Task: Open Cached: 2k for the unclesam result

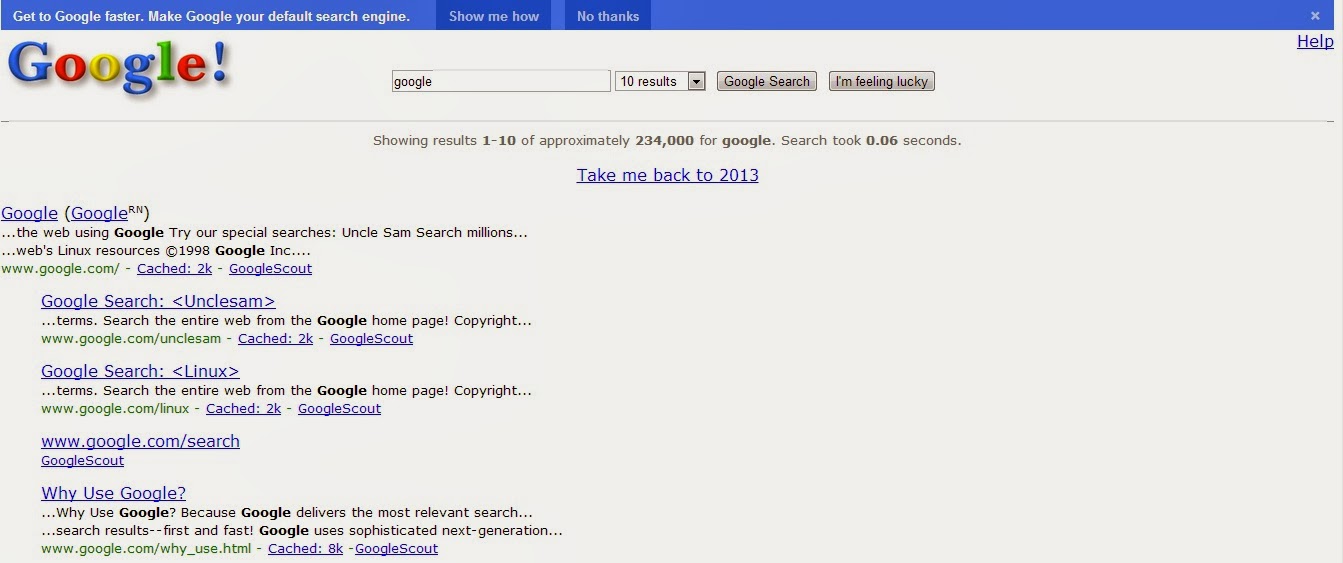Action: (275, 338)
